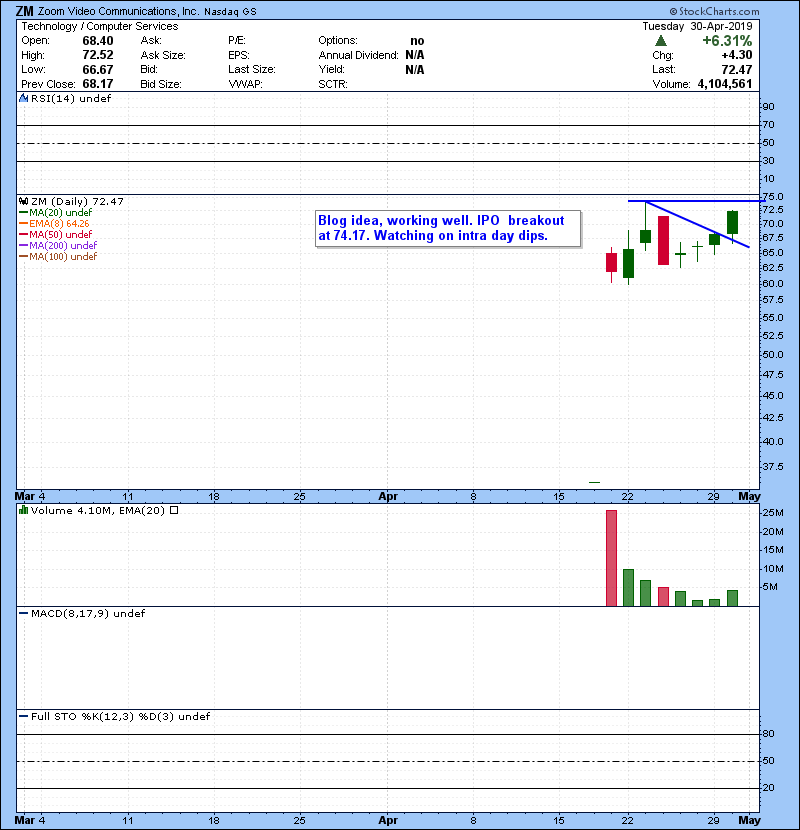Click the MA(100) undef legend entry
Screen dimensions: 800x830
point(63,257)
